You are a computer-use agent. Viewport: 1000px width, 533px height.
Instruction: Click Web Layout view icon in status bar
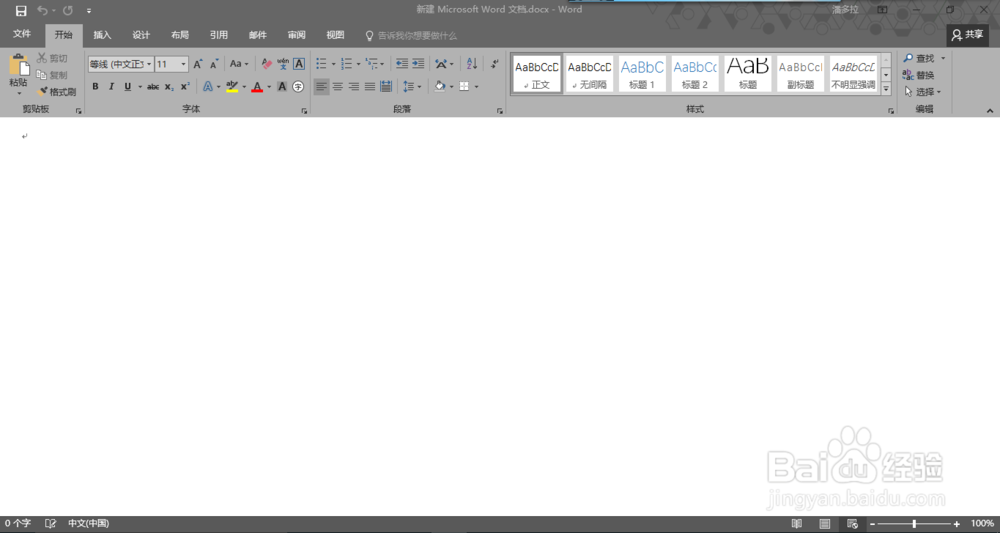(852, 523)
